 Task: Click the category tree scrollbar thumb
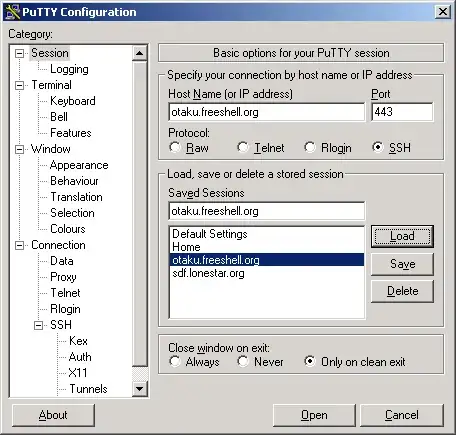[140, 213]
